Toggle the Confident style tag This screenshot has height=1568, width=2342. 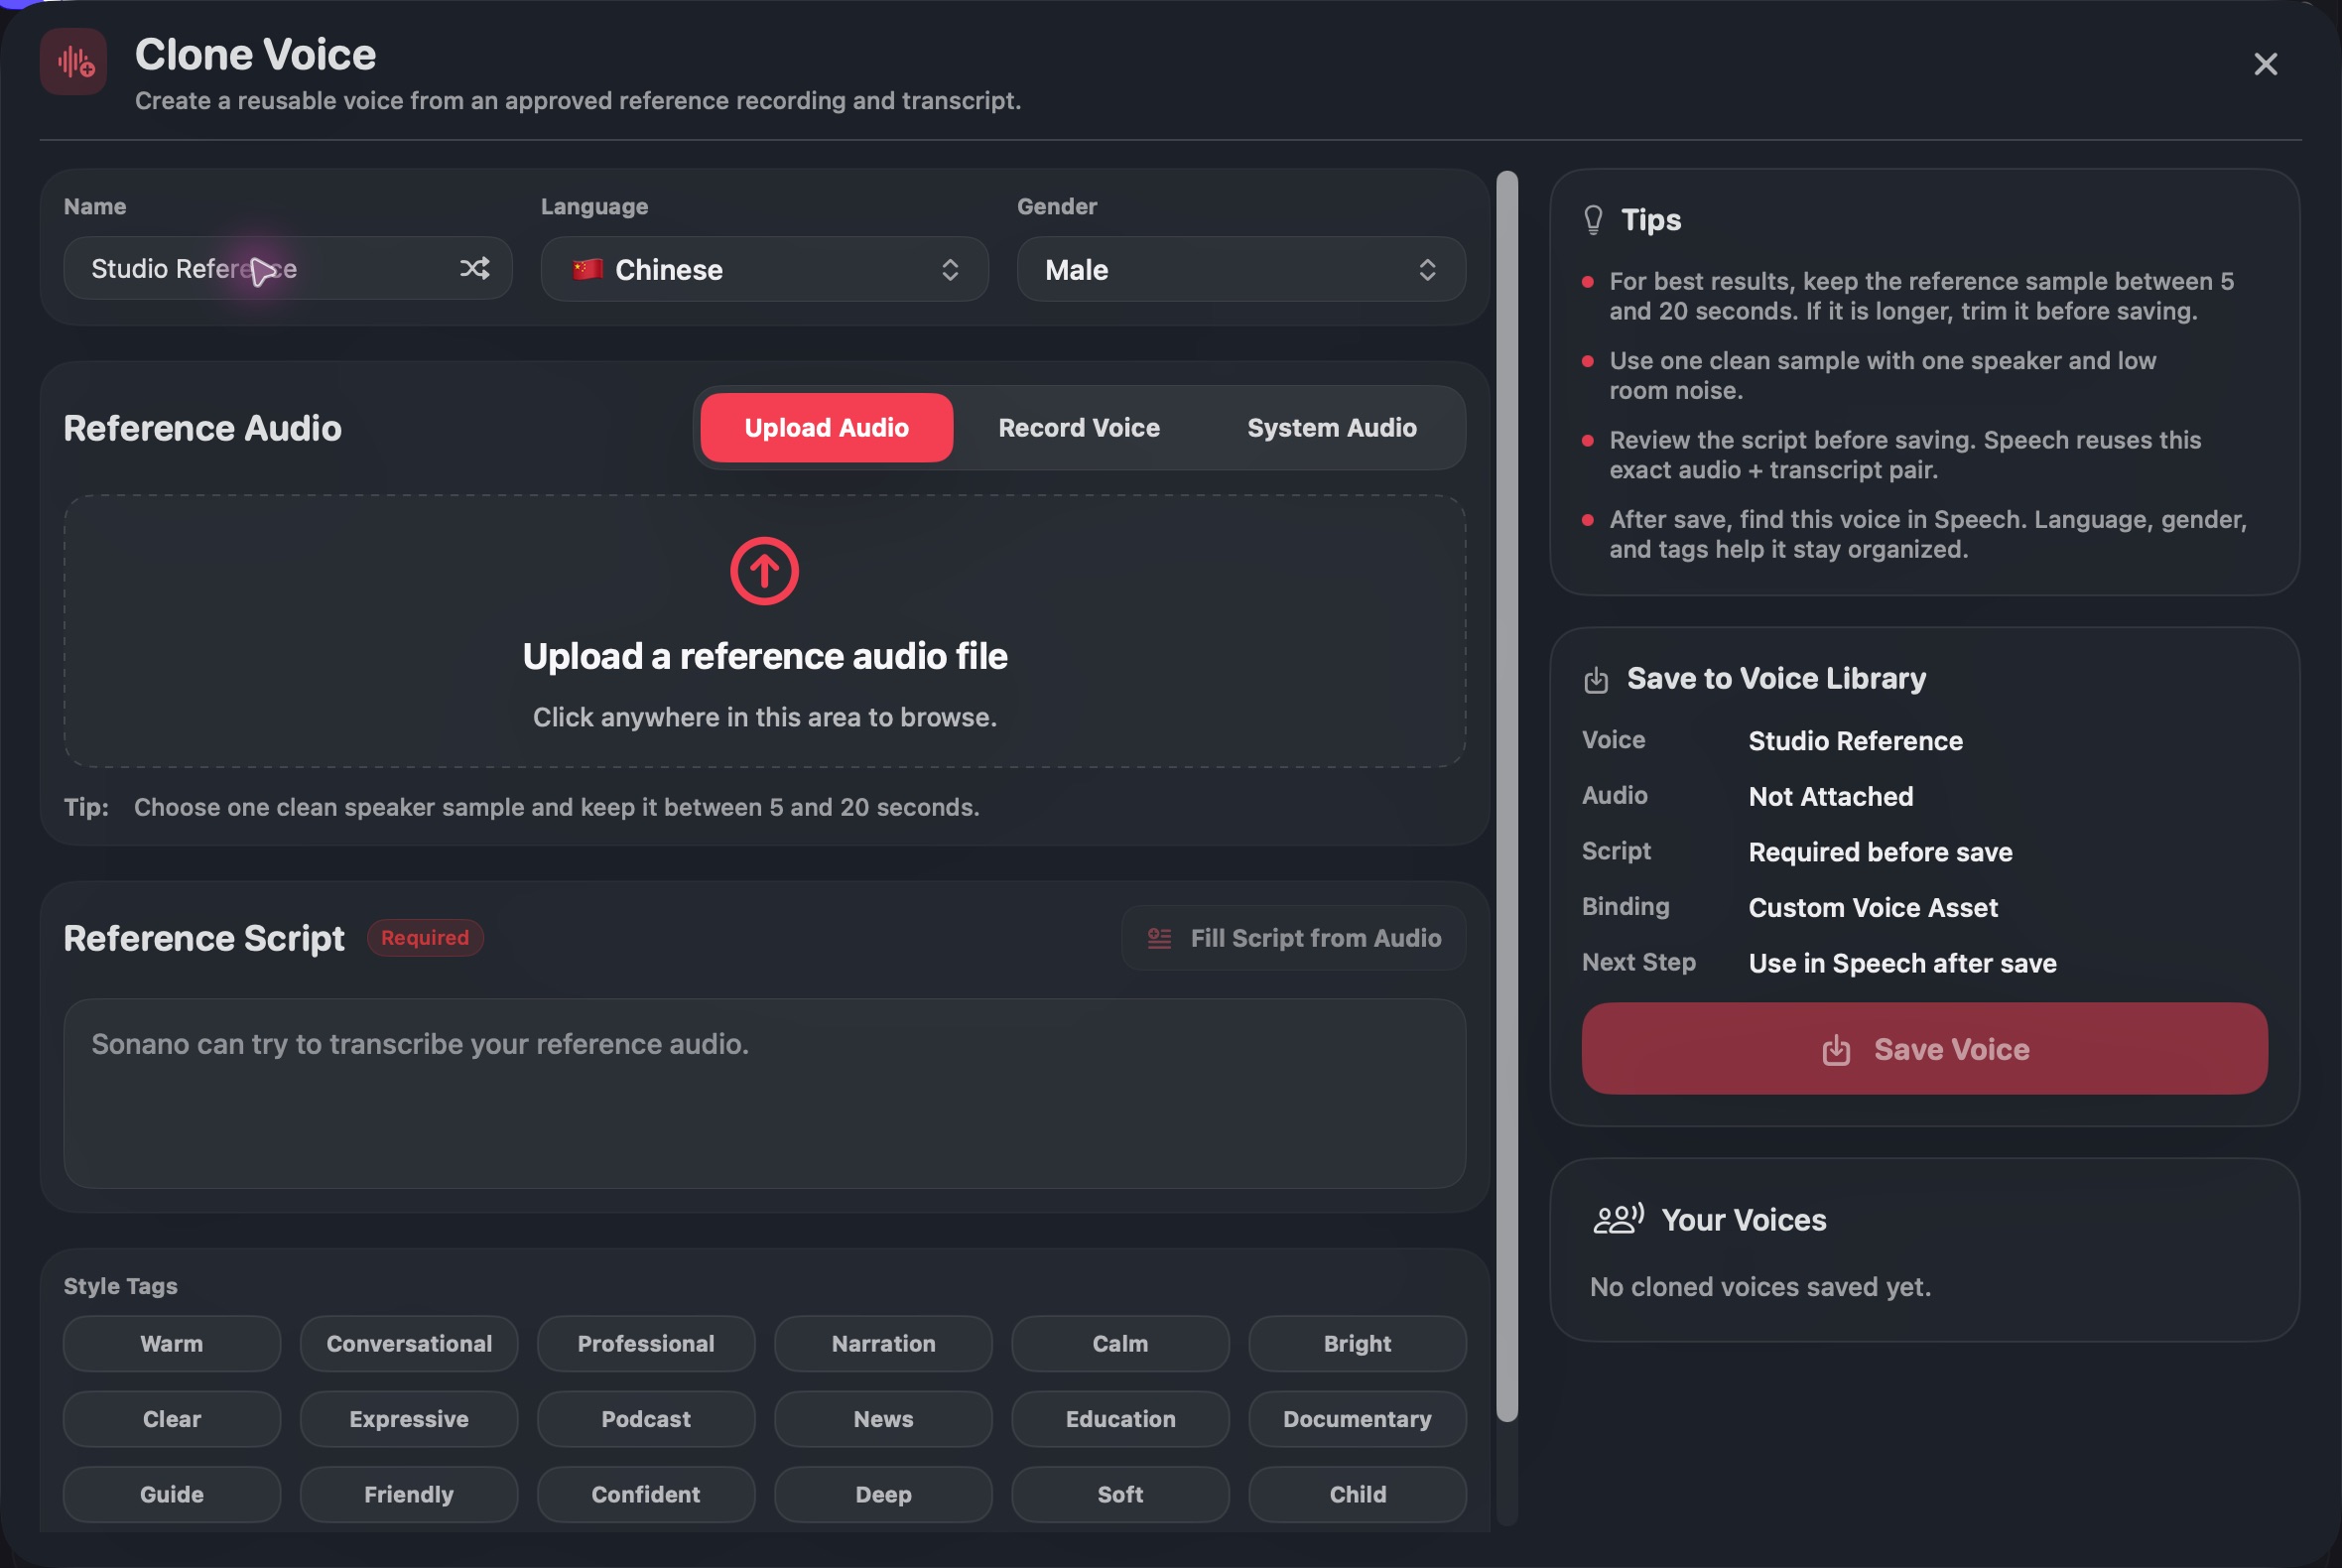(646, 1494)
